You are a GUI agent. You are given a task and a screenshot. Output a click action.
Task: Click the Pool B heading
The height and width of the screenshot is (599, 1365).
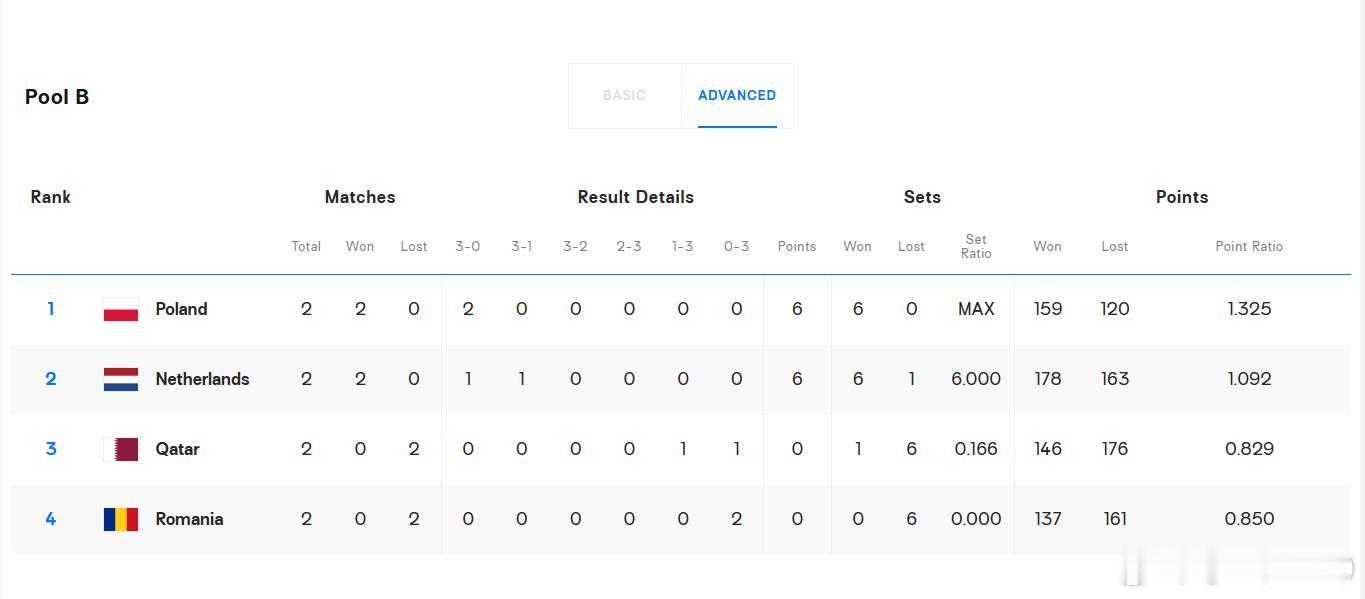click(57, 97)
